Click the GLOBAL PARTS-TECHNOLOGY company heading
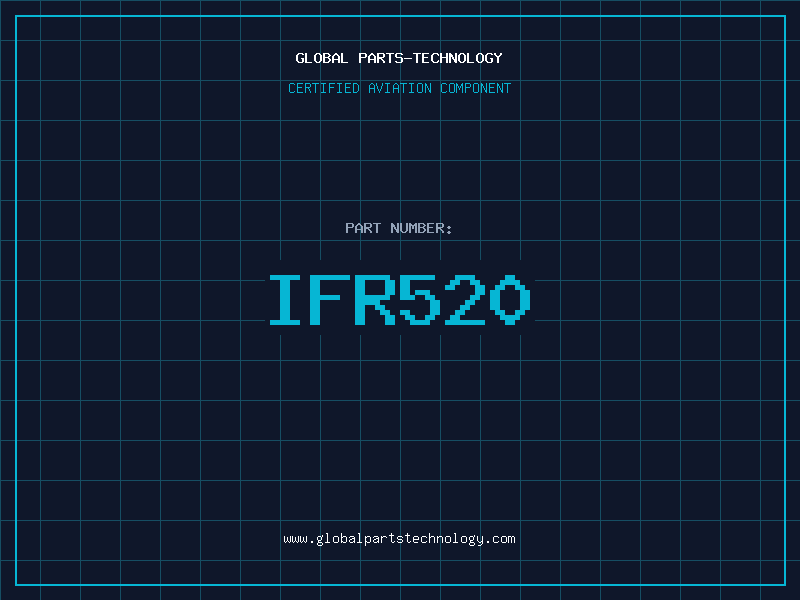The width and height of the screenshot is (800, 600). click(399, 58)
